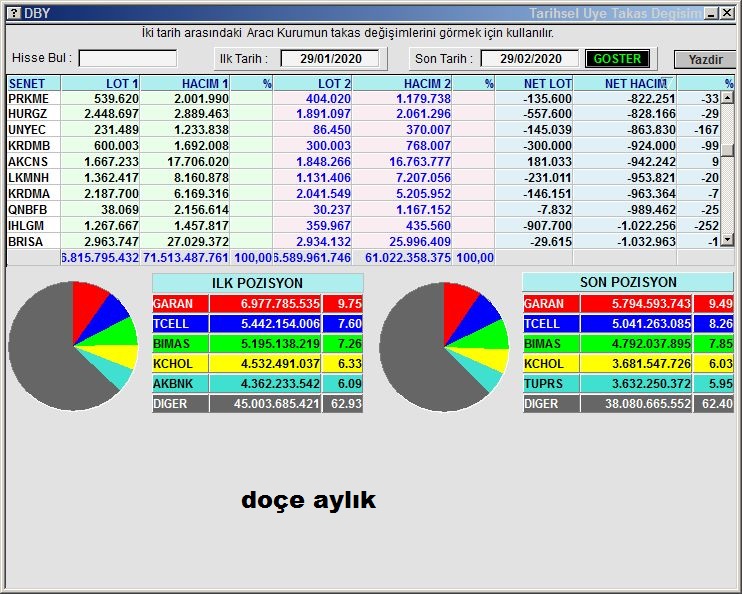
Task: Select the Son Tarih date field
Action: (529, 59)
